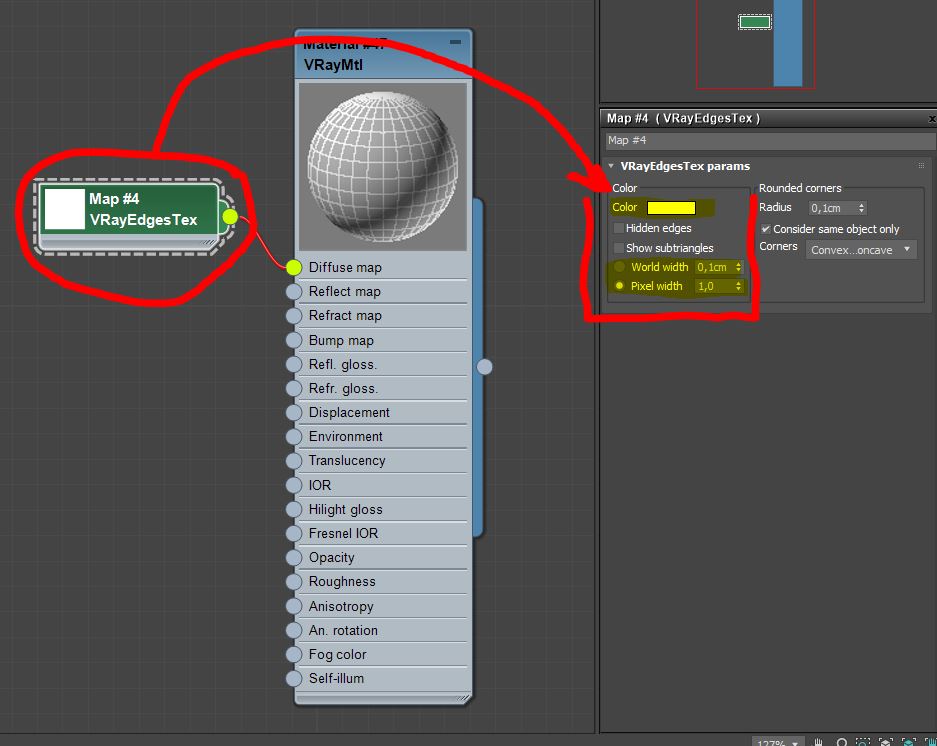Image resolution: width=937 pixels, height=746 pixels.
Task: Open the yellow edge Color swatch
Action: pos(671,208)
